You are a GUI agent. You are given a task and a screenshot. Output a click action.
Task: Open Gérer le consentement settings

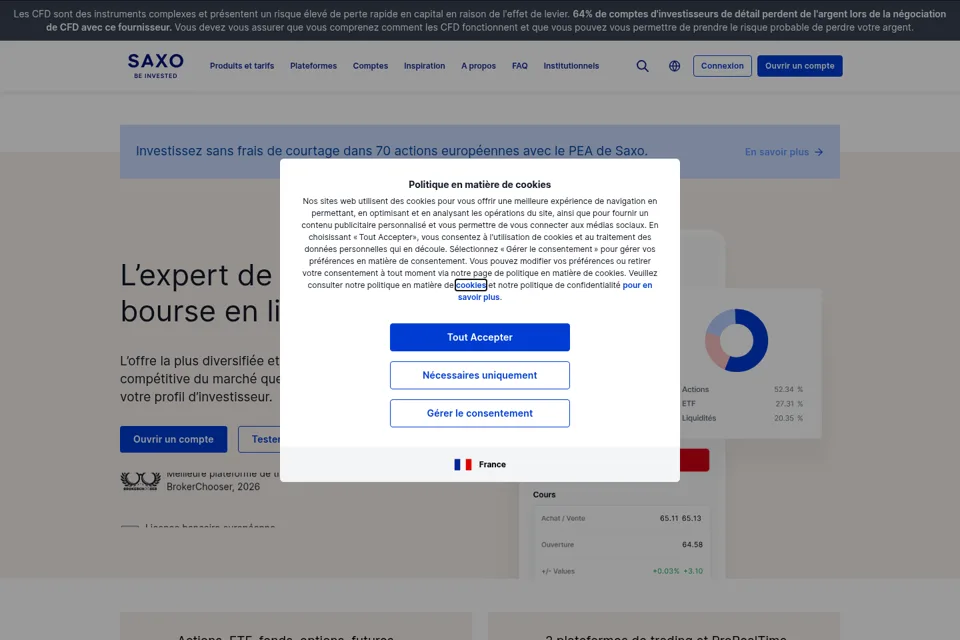point(479,413)
